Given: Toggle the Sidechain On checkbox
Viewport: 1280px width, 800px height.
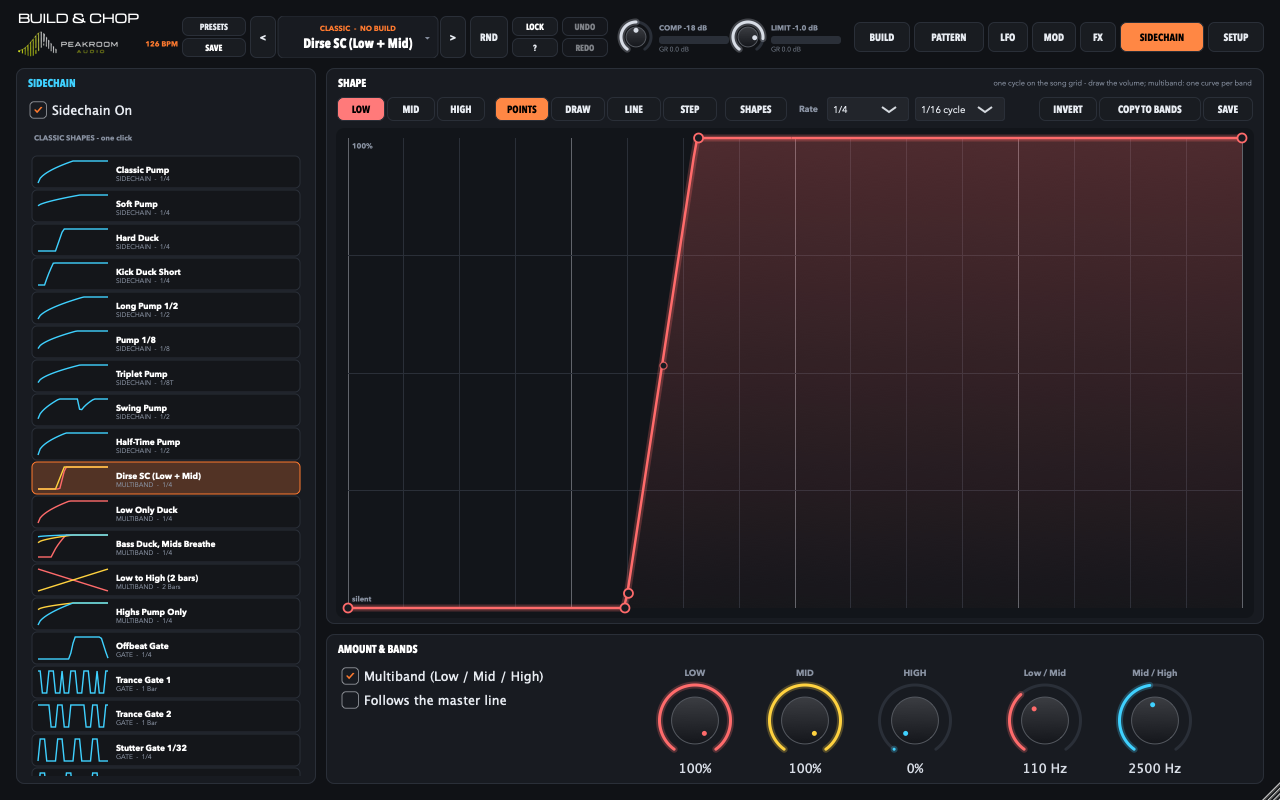Looking at the screenshot, I should (38, 110).
